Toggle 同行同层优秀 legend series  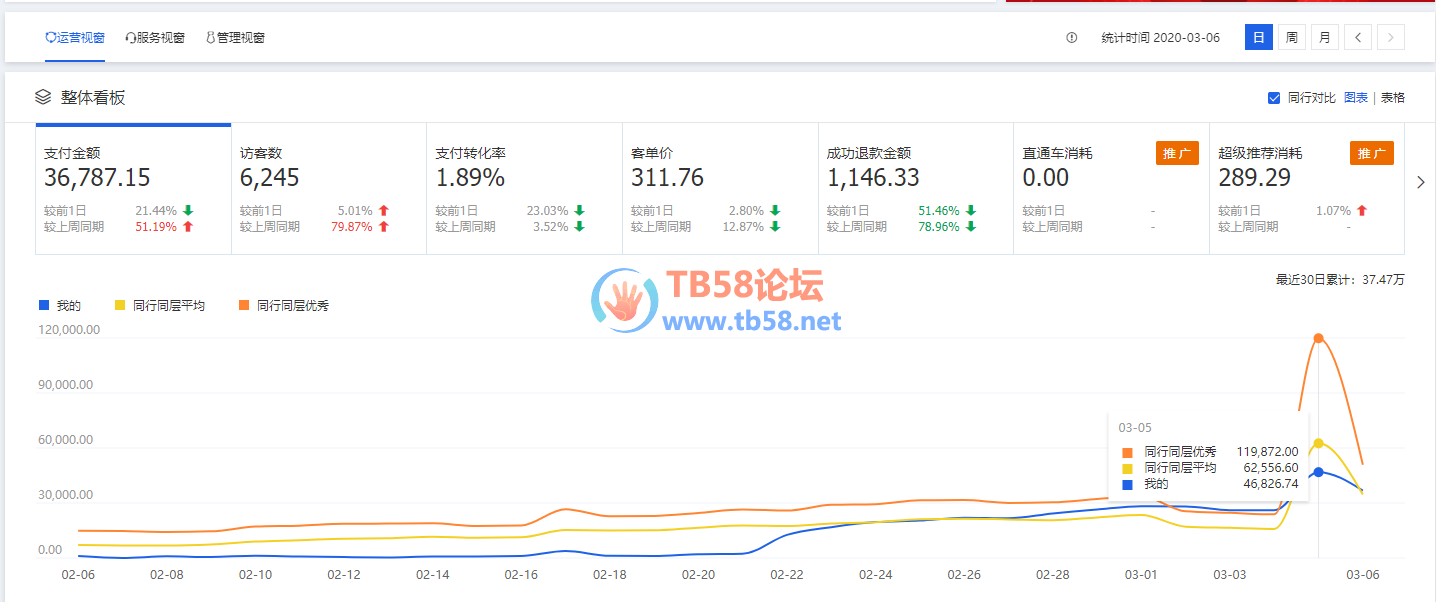tap(243, 305)
